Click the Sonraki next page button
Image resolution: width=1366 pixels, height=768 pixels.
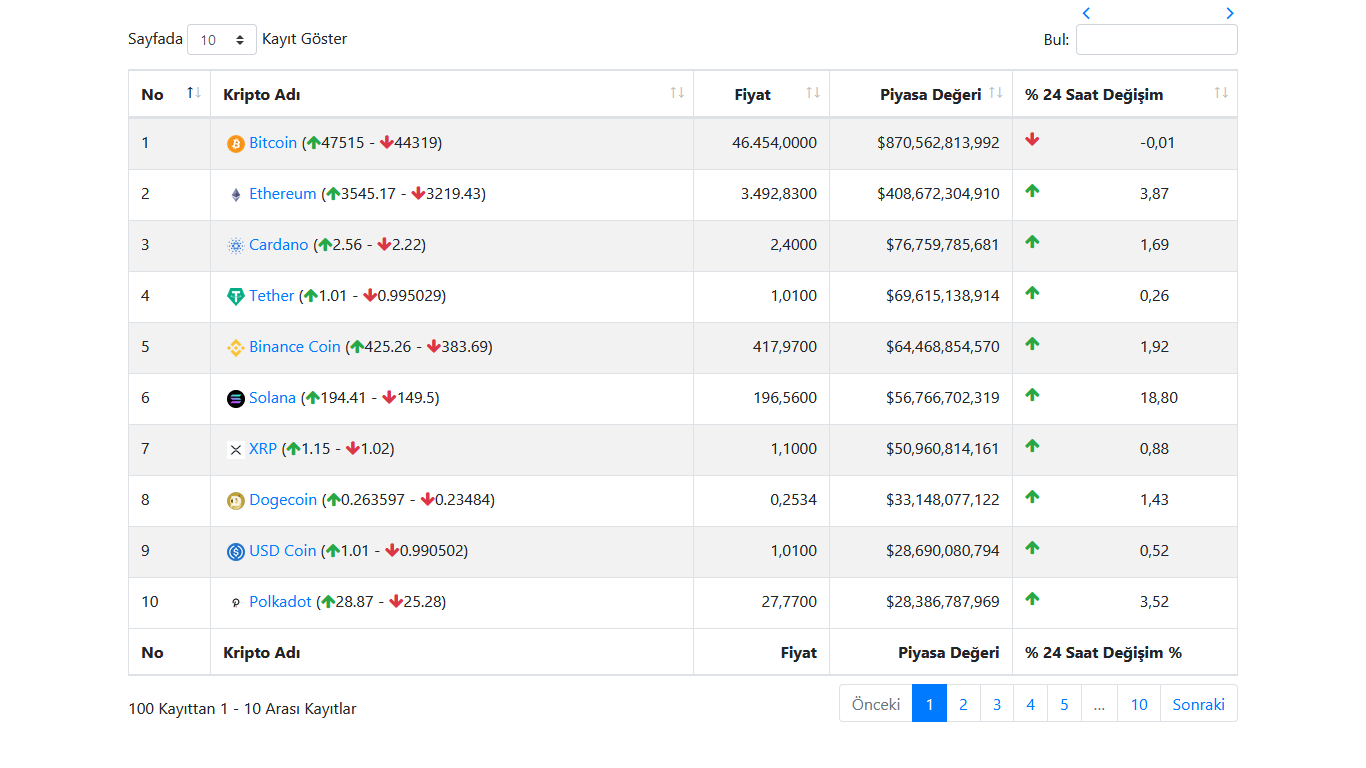coord(1199,704)
